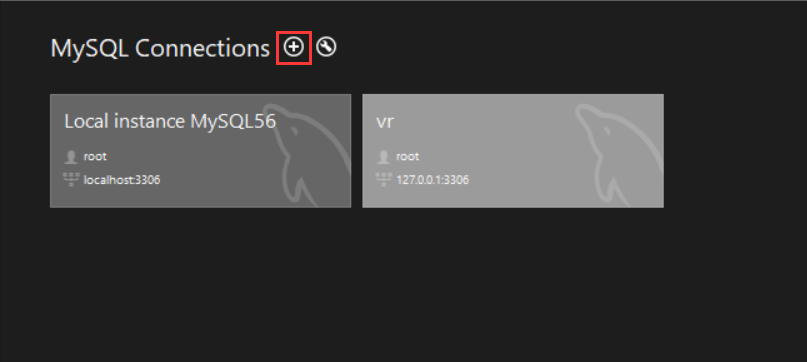This screenshot has height=362, width=807.
Task: Click the localhost:3306 host address
Action: 122,180
